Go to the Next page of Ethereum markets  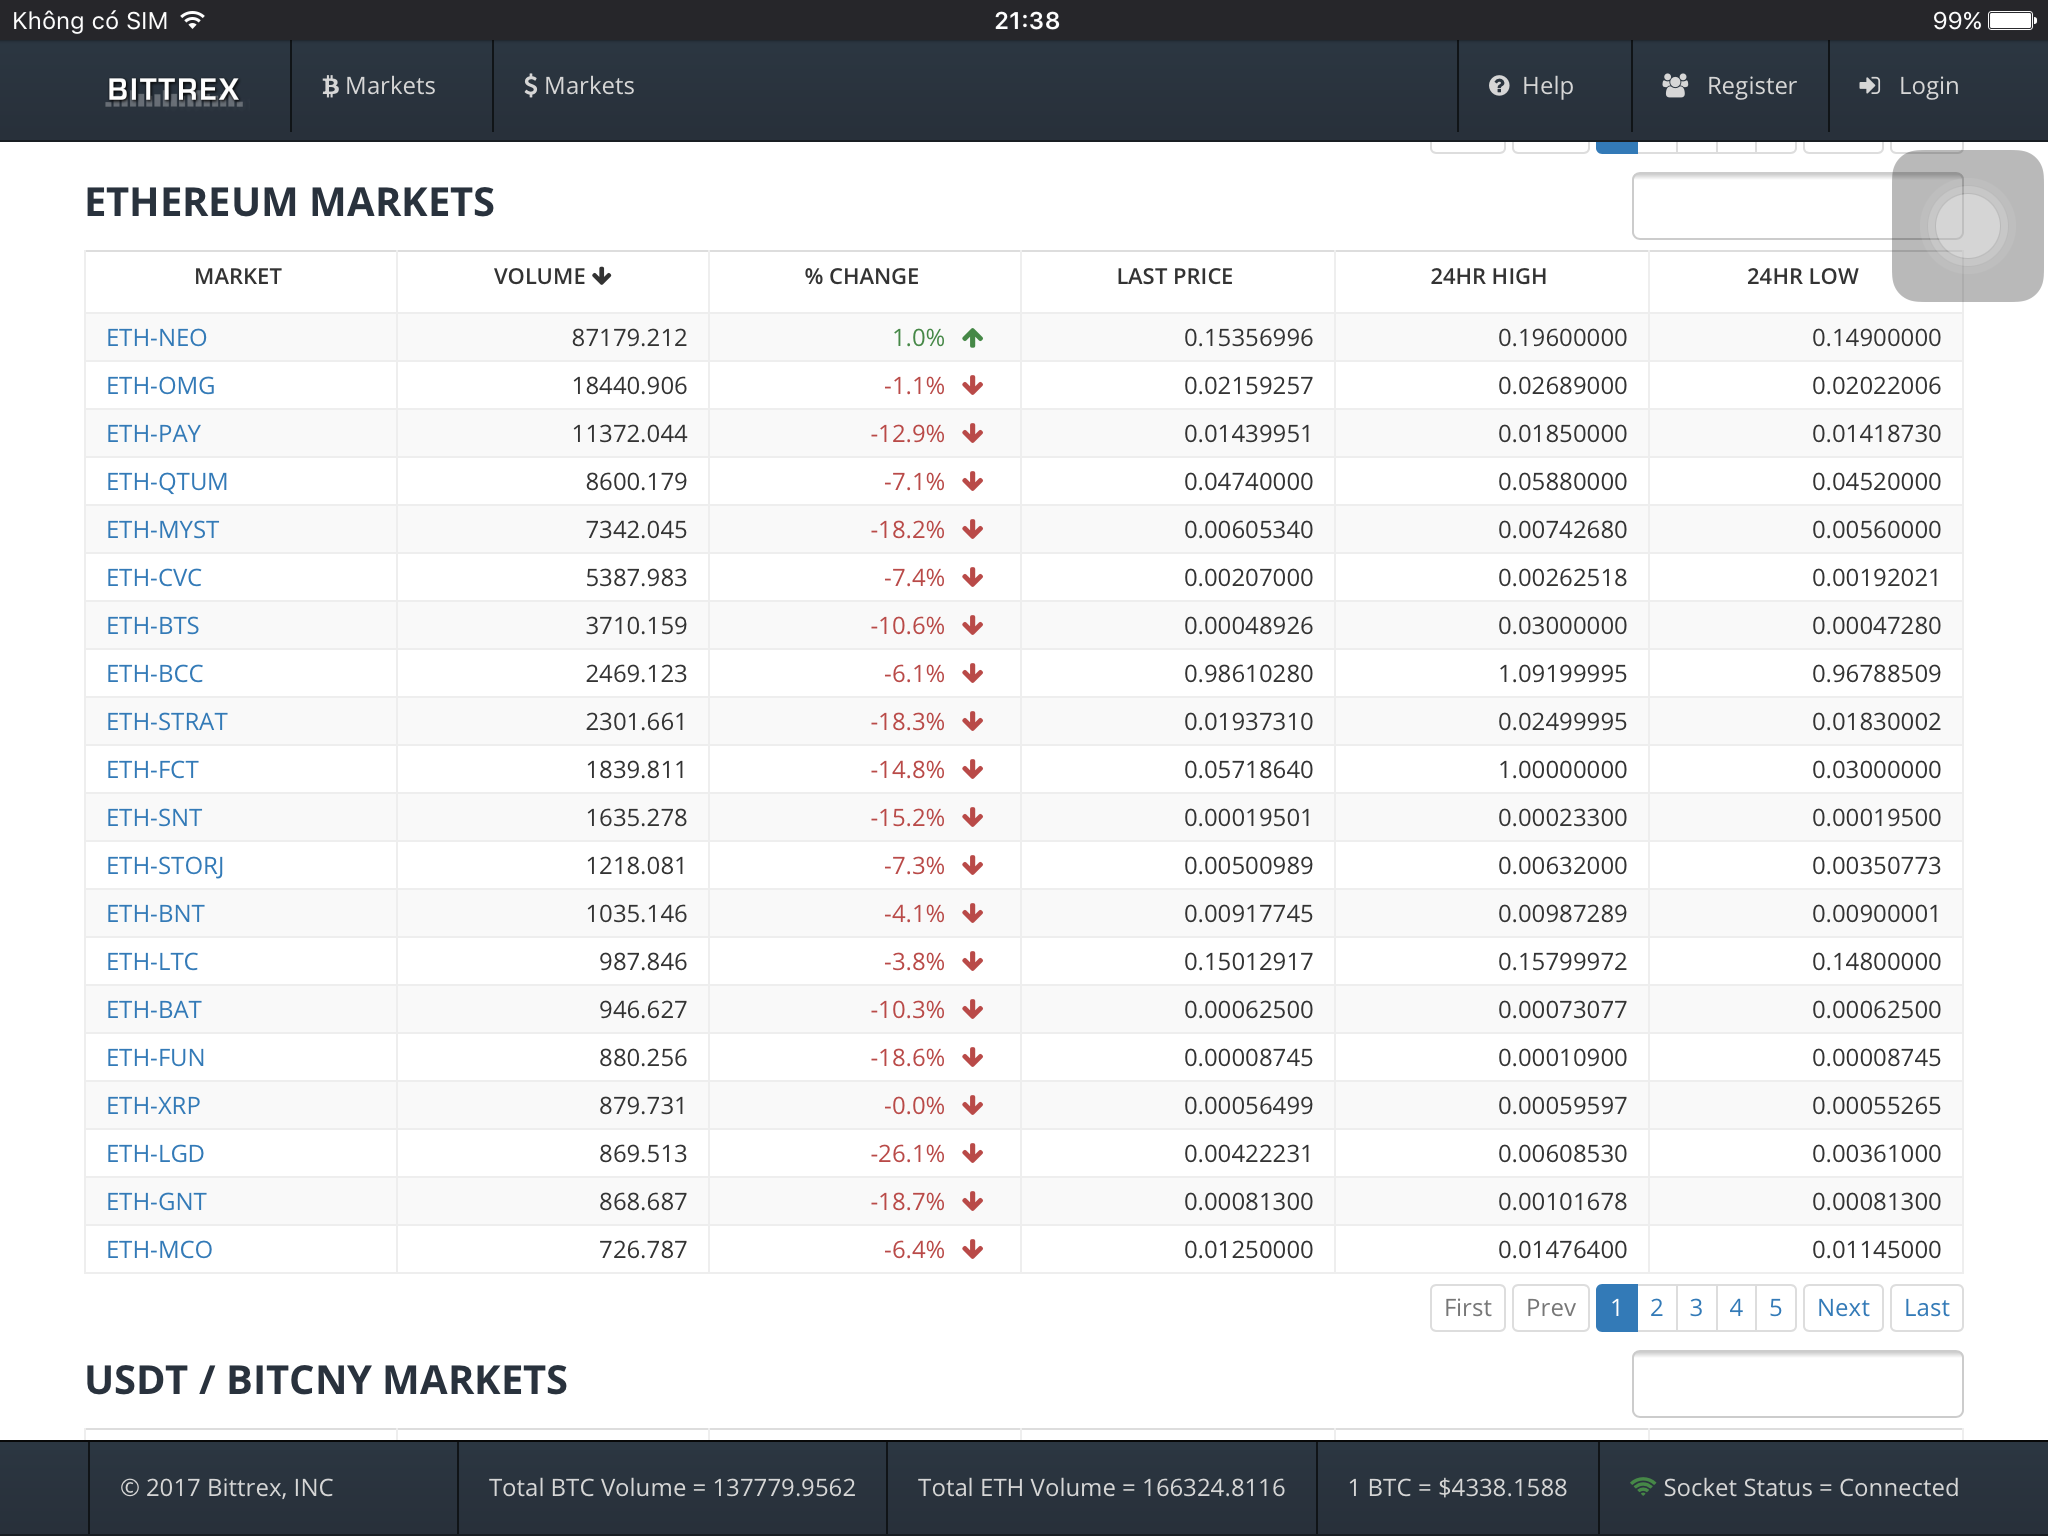click(x=1843, y=1308)
